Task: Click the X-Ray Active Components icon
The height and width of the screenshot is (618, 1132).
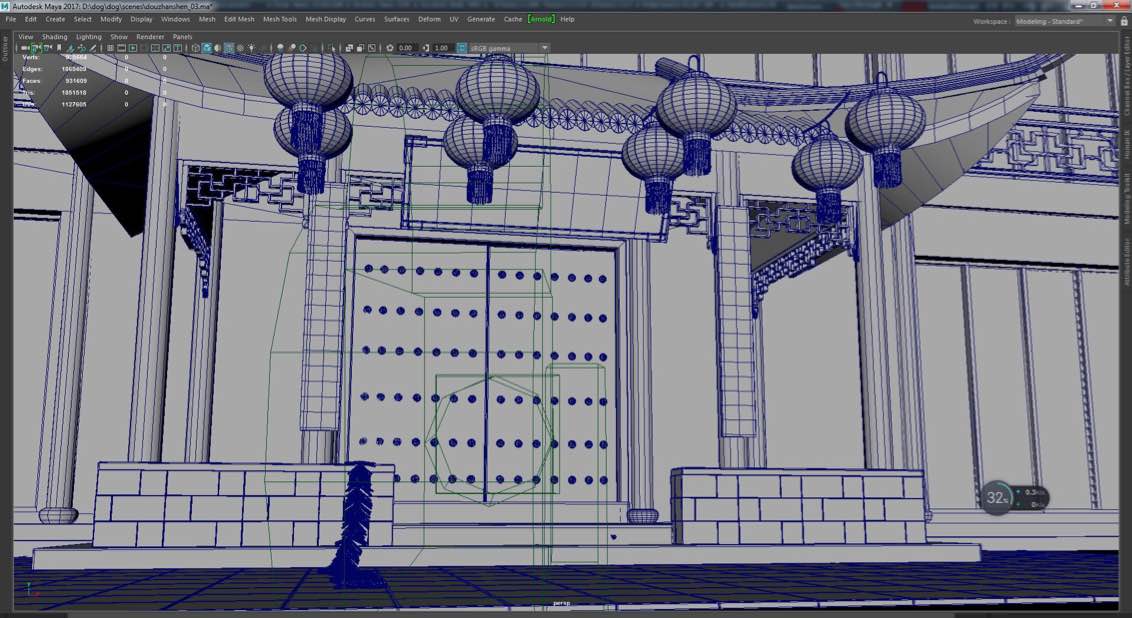Action: (x=360, y=48)
